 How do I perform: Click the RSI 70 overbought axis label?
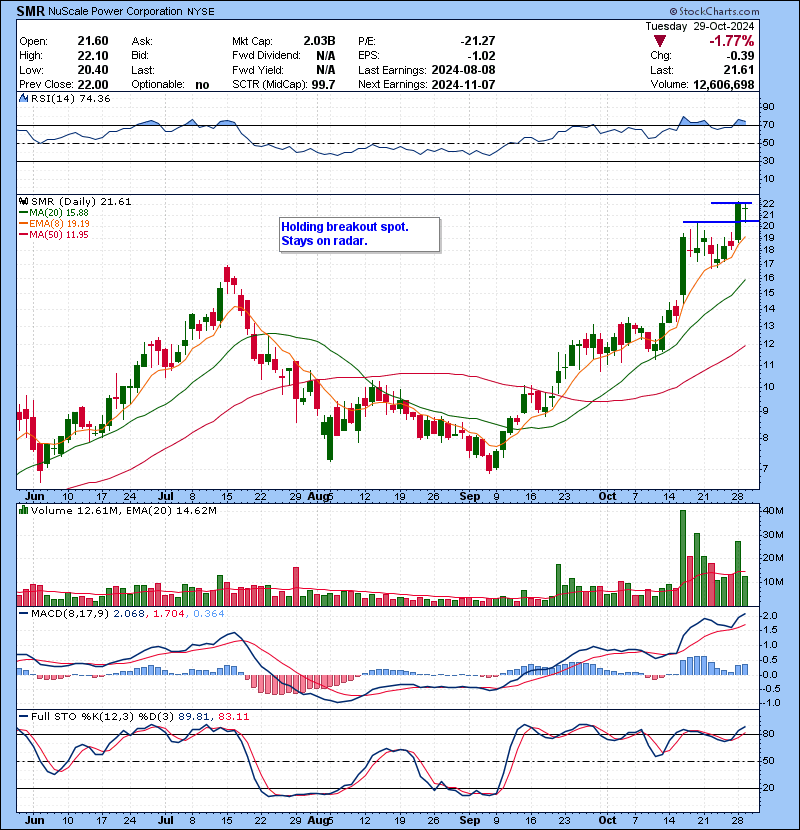tap(769, 125)
